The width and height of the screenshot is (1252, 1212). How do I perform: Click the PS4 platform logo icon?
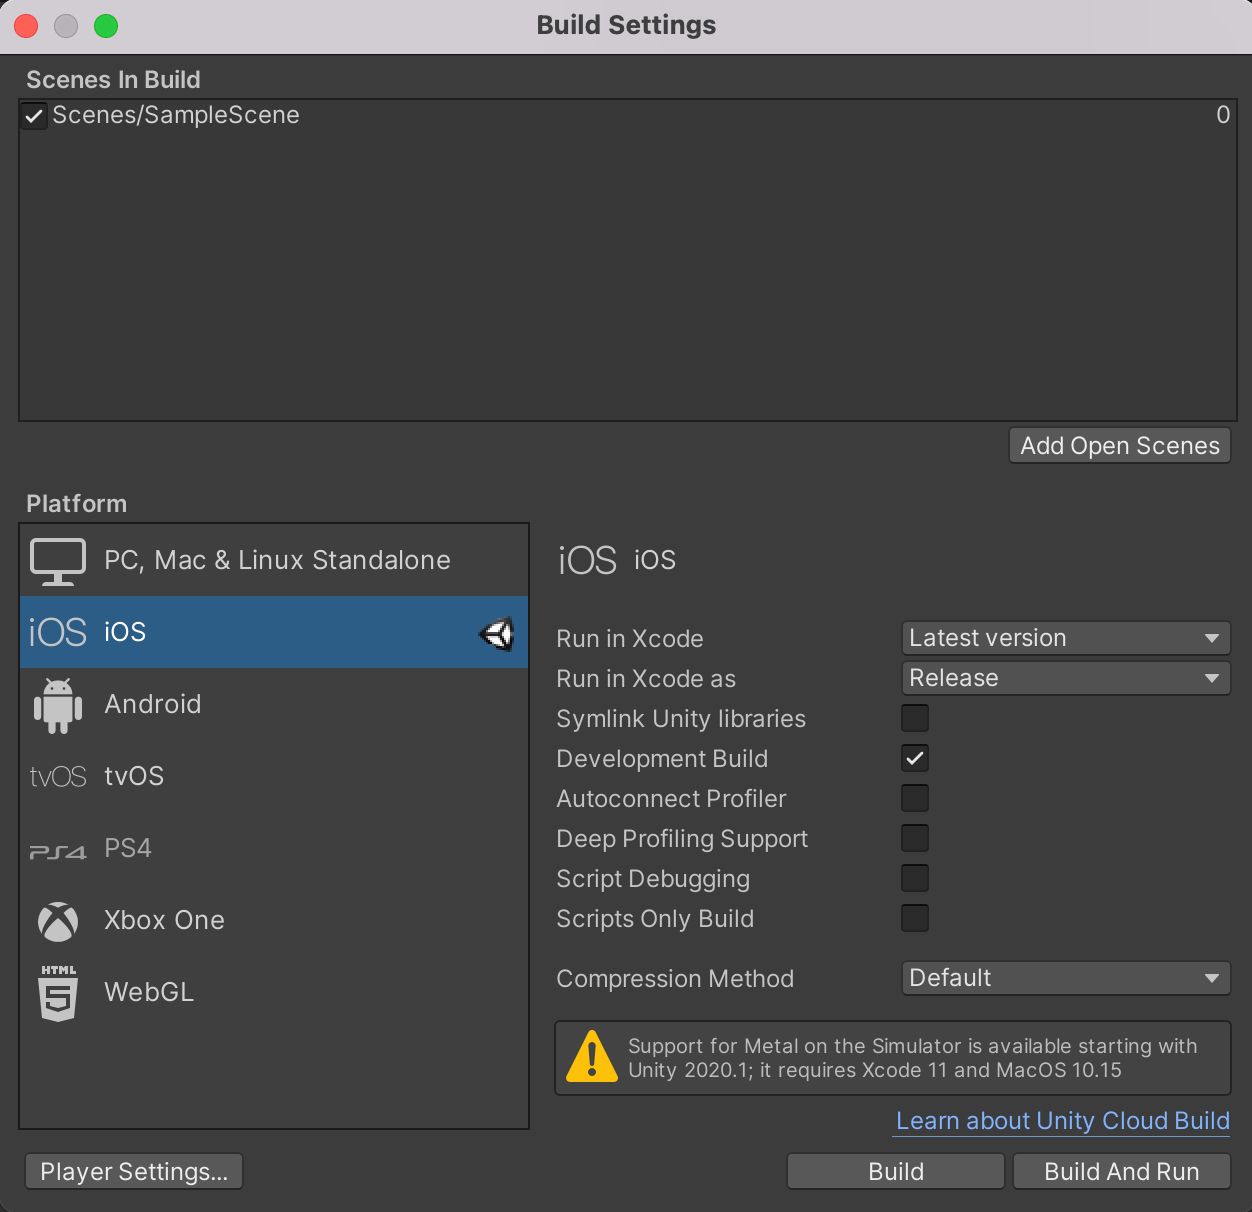pos(58,851)
